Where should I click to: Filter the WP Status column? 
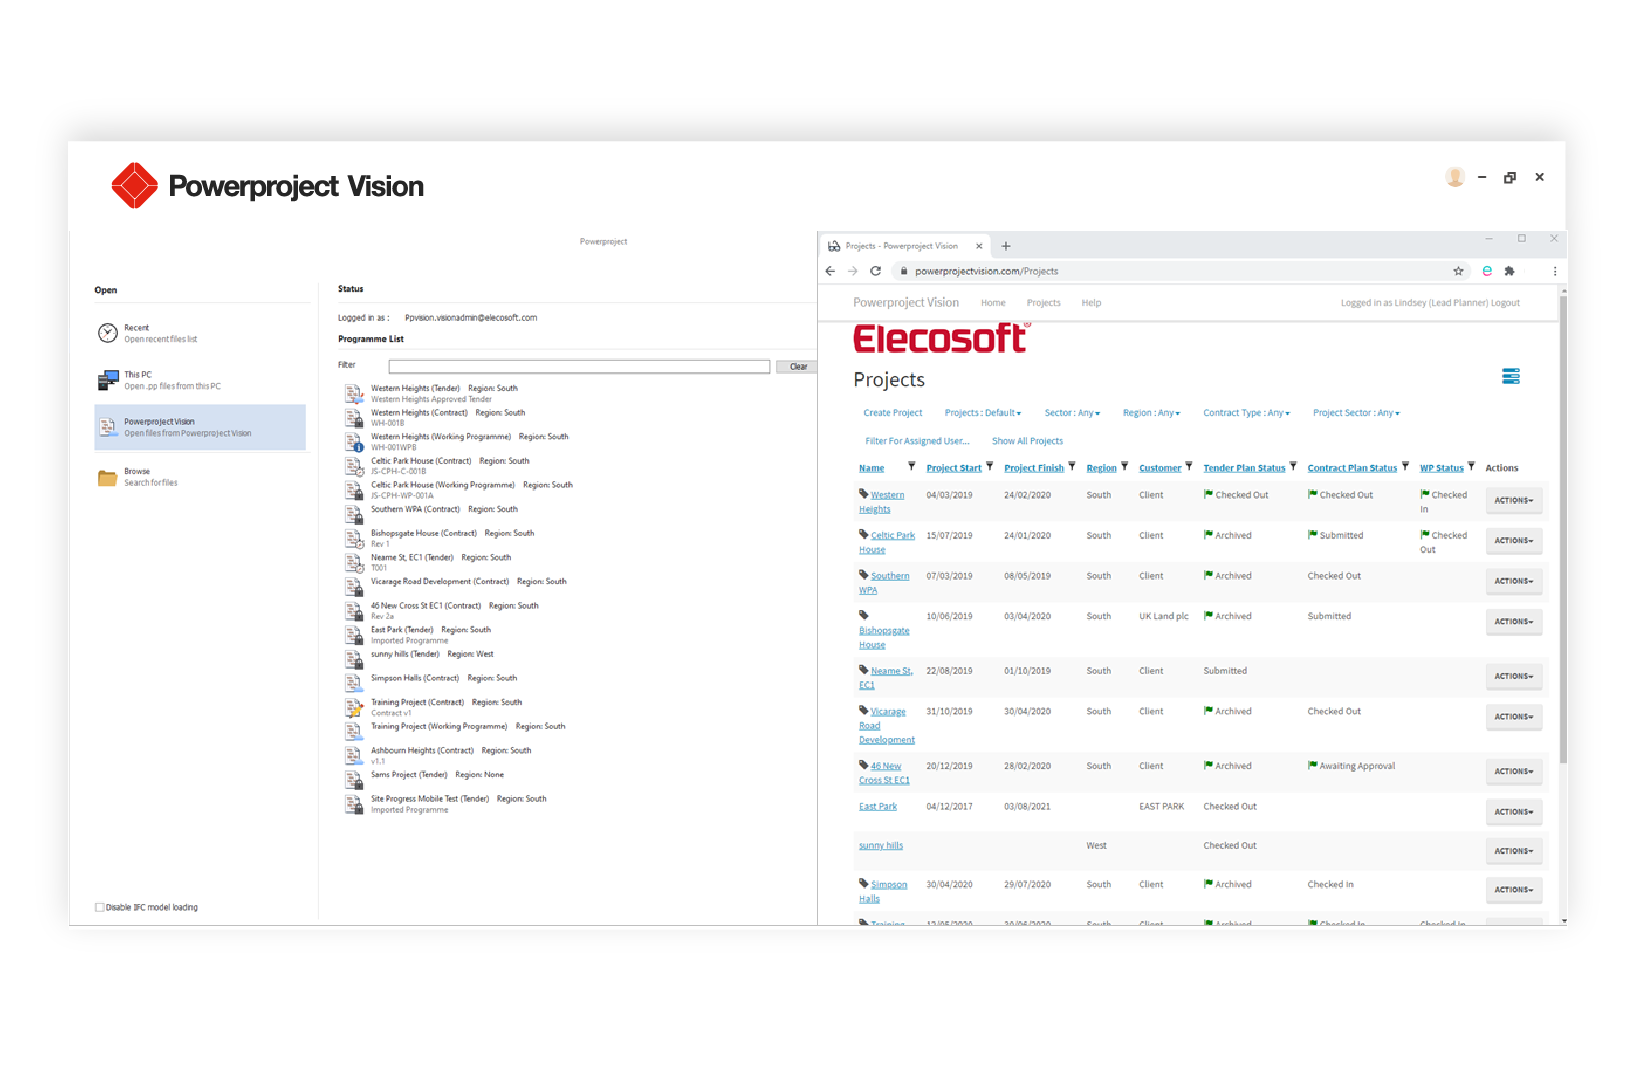click(1471, 466)
